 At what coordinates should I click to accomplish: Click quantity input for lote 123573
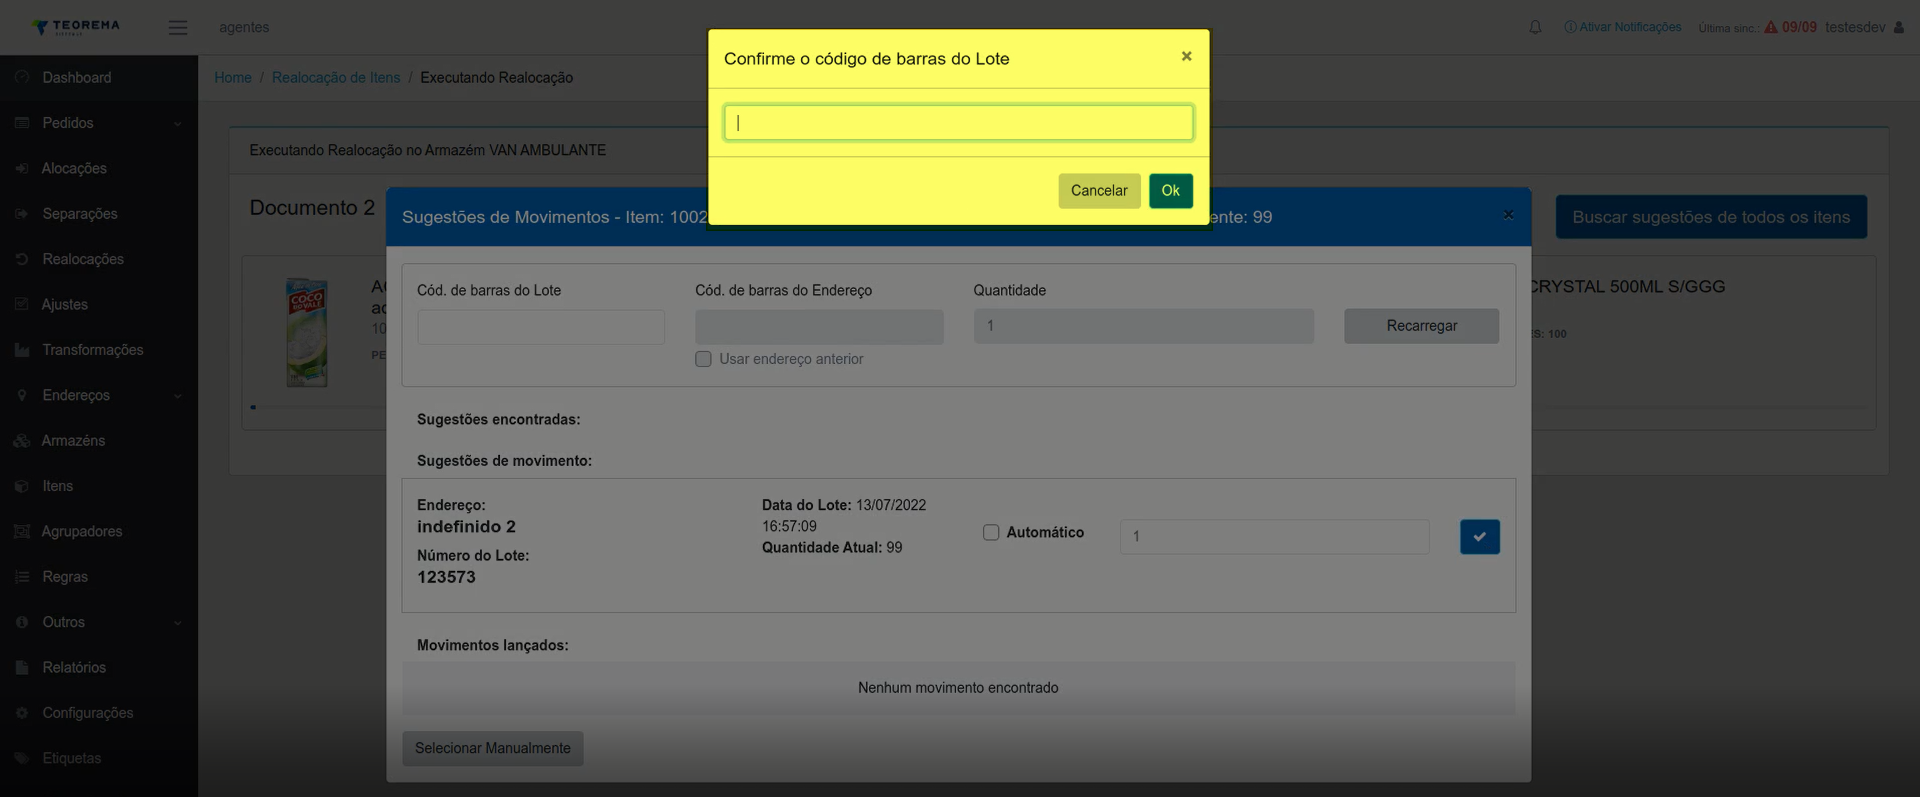click(x=1274, y=537)
